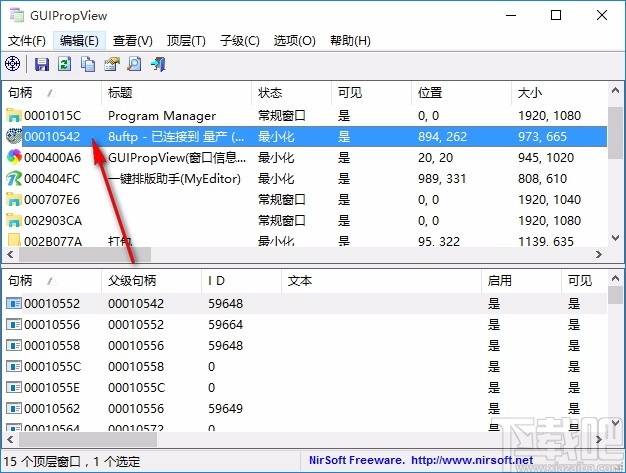The image size is (626, 473).
Task: Select GUIPropView(窗口信息... title cell
Action: click(177, 158)
